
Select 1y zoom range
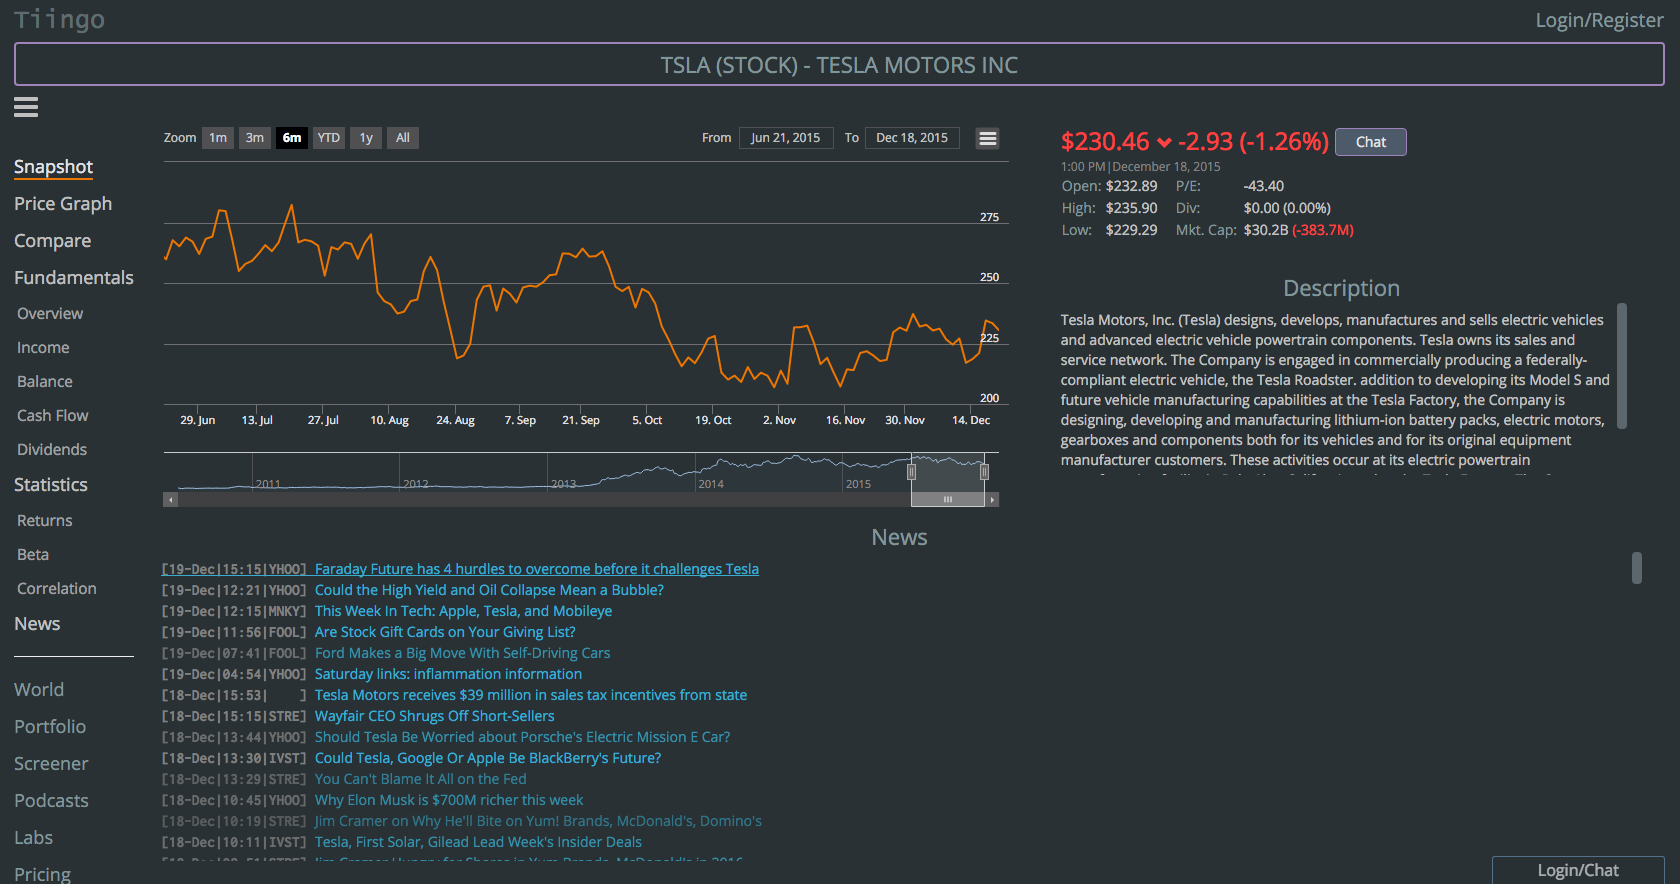(x=366, y=138)
